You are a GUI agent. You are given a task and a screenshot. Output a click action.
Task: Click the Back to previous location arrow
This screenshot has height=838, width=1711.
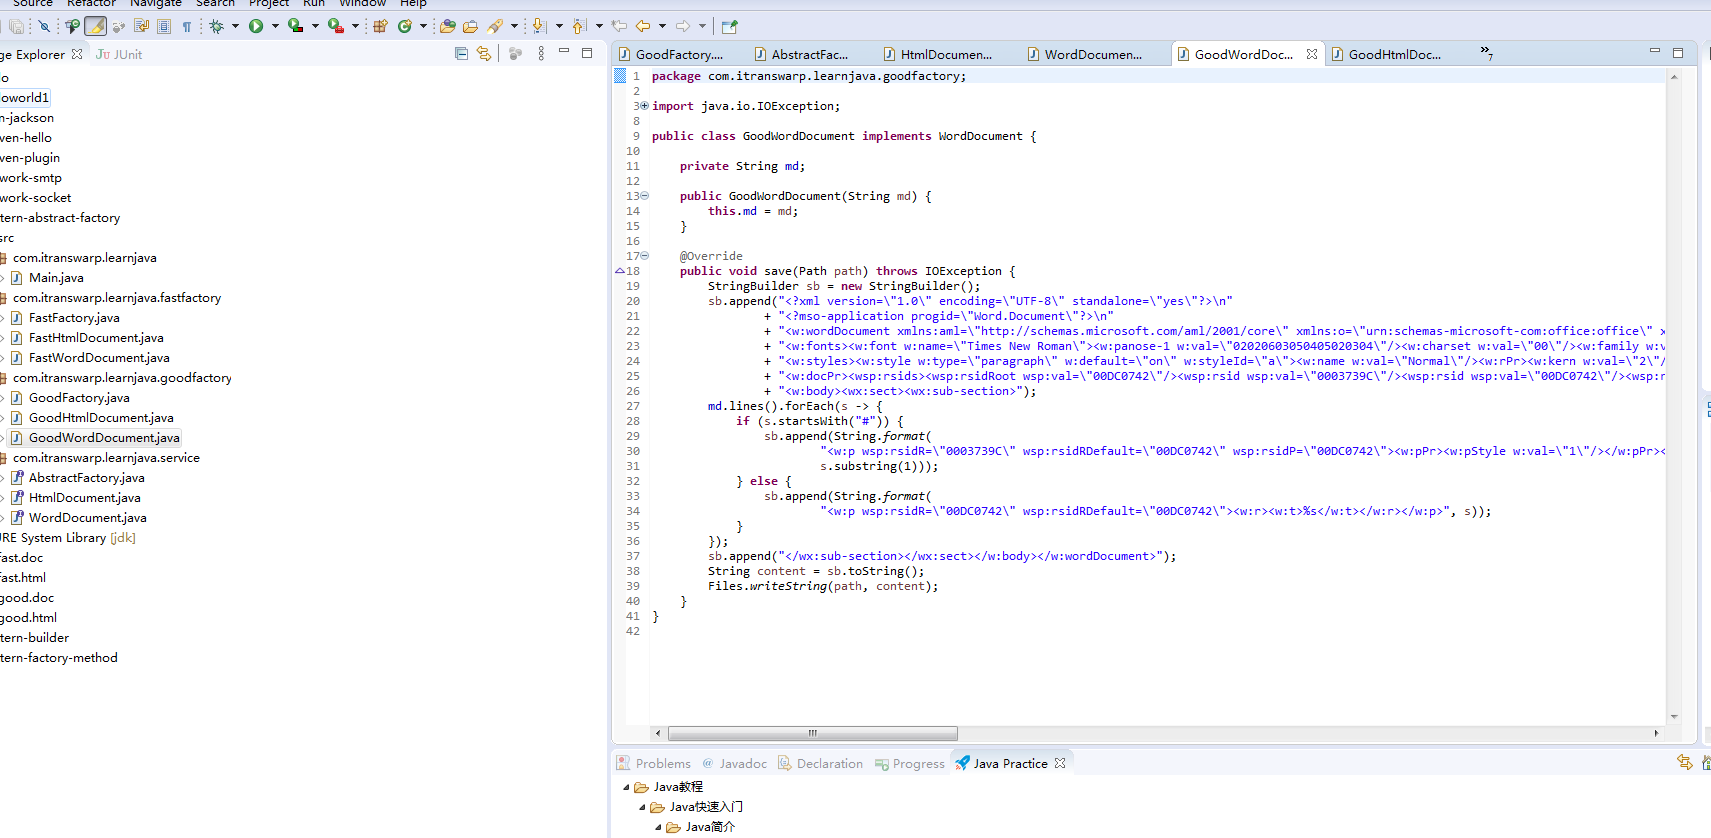click(x=643, y=26)
